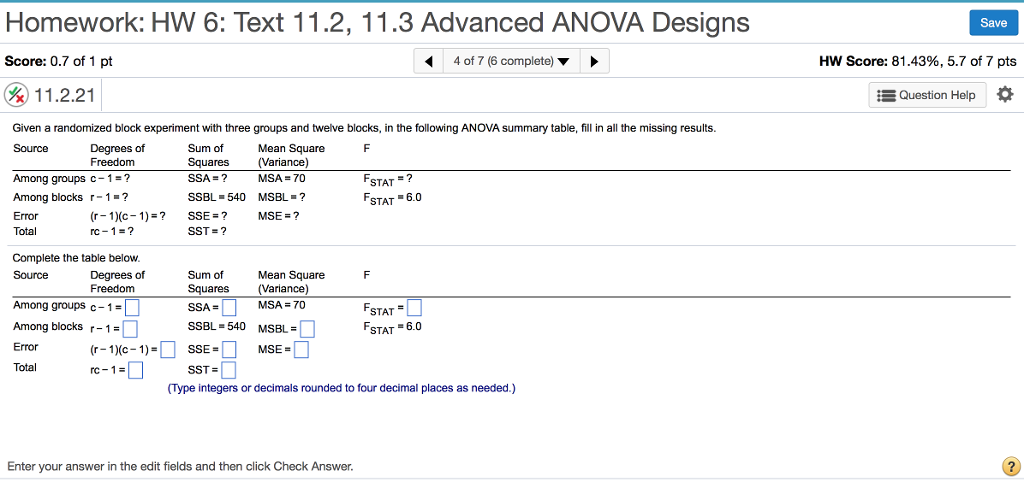Viewport: 1024px width, 482px height.
Task: Click partial-credit status icon beside 11.2.21
Action: (x=16, y=95)
